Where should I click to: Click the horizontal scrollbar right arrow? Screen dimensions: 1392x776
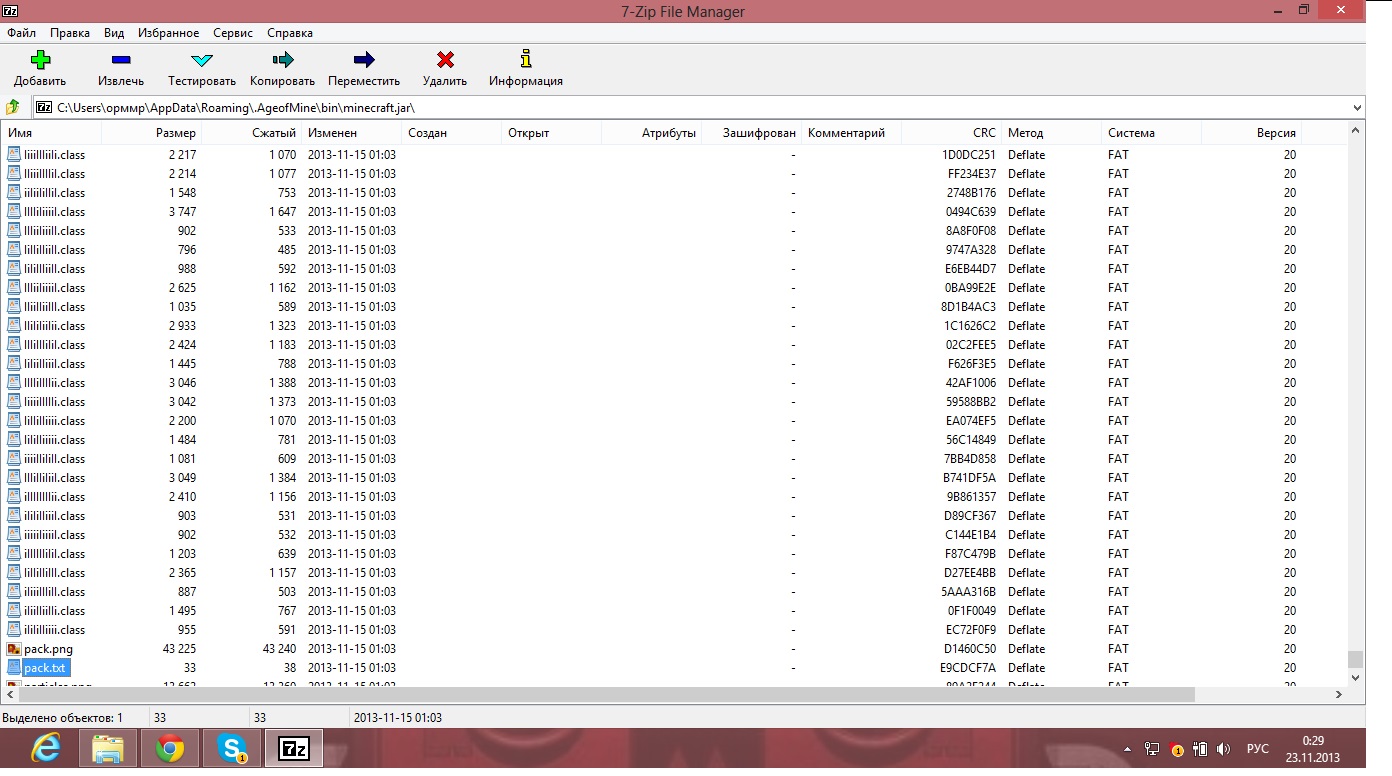[1339, 694]
